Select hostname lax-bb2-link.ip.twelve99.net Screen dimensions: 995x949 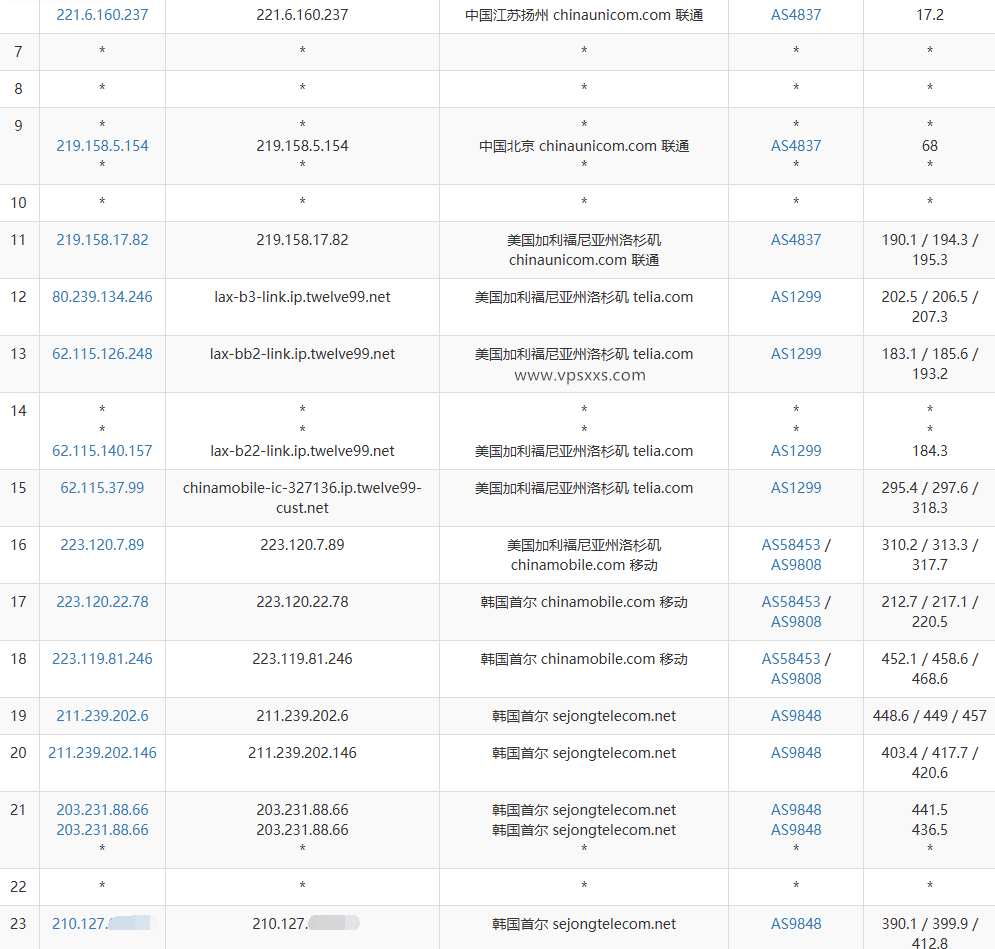[x=302, y=354]
